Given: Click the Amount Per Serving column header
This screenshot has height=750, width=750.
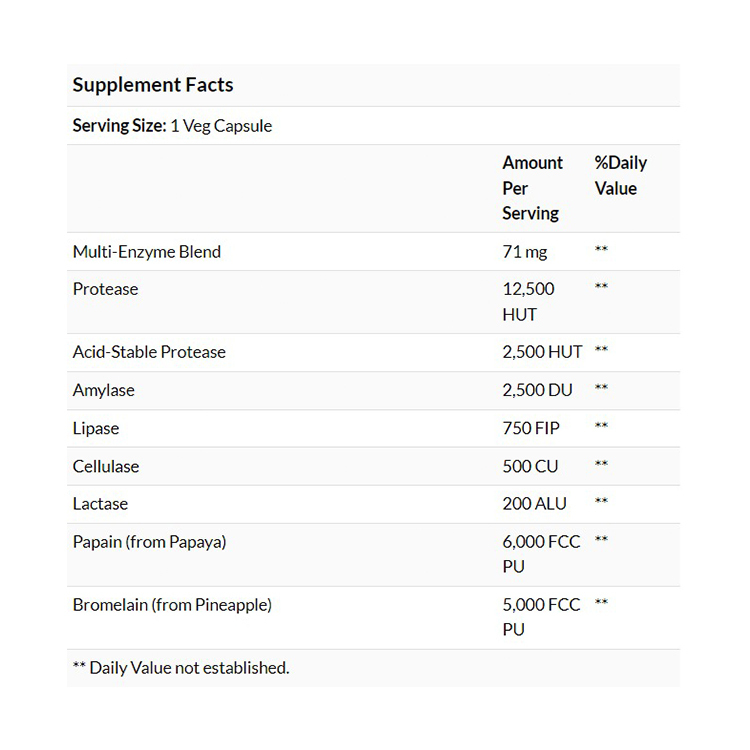Looking at the screenshot, I should [532, 188].
